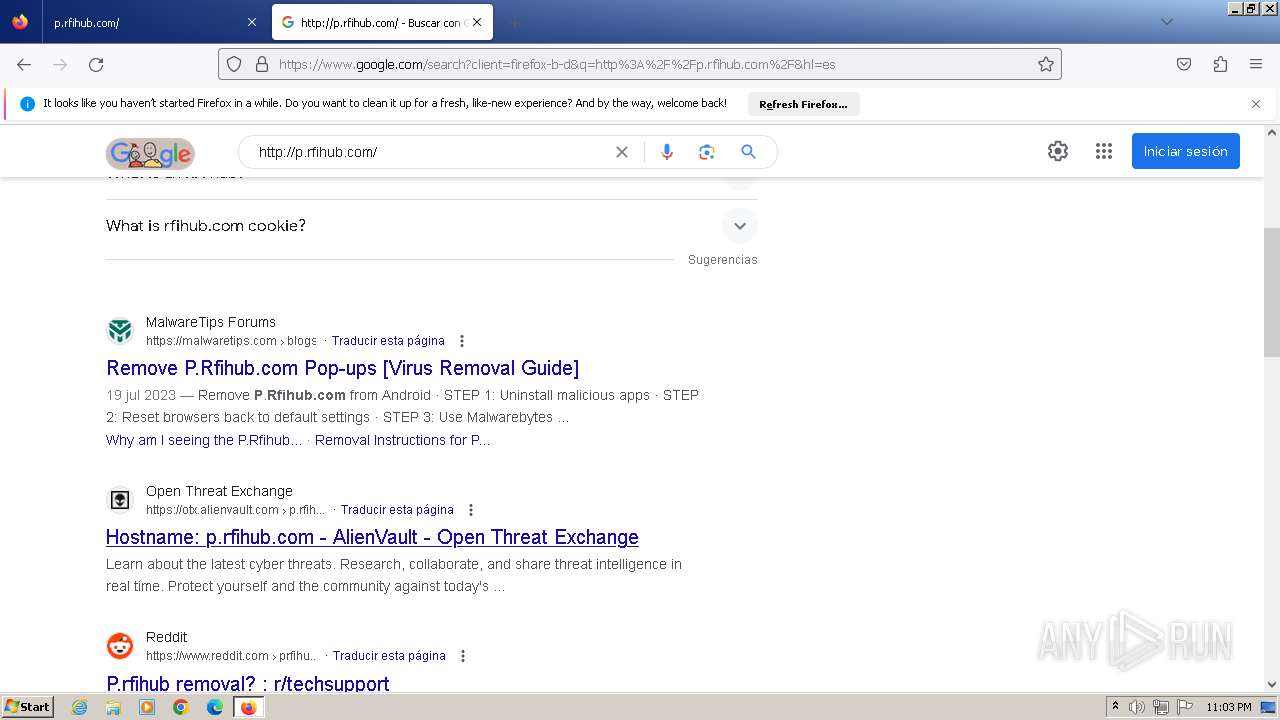The width and height of the screenshot is (1280, 720).
Task: Translate the MalwareTips result page
Action: pyautogui.click(x=388, y=341)
